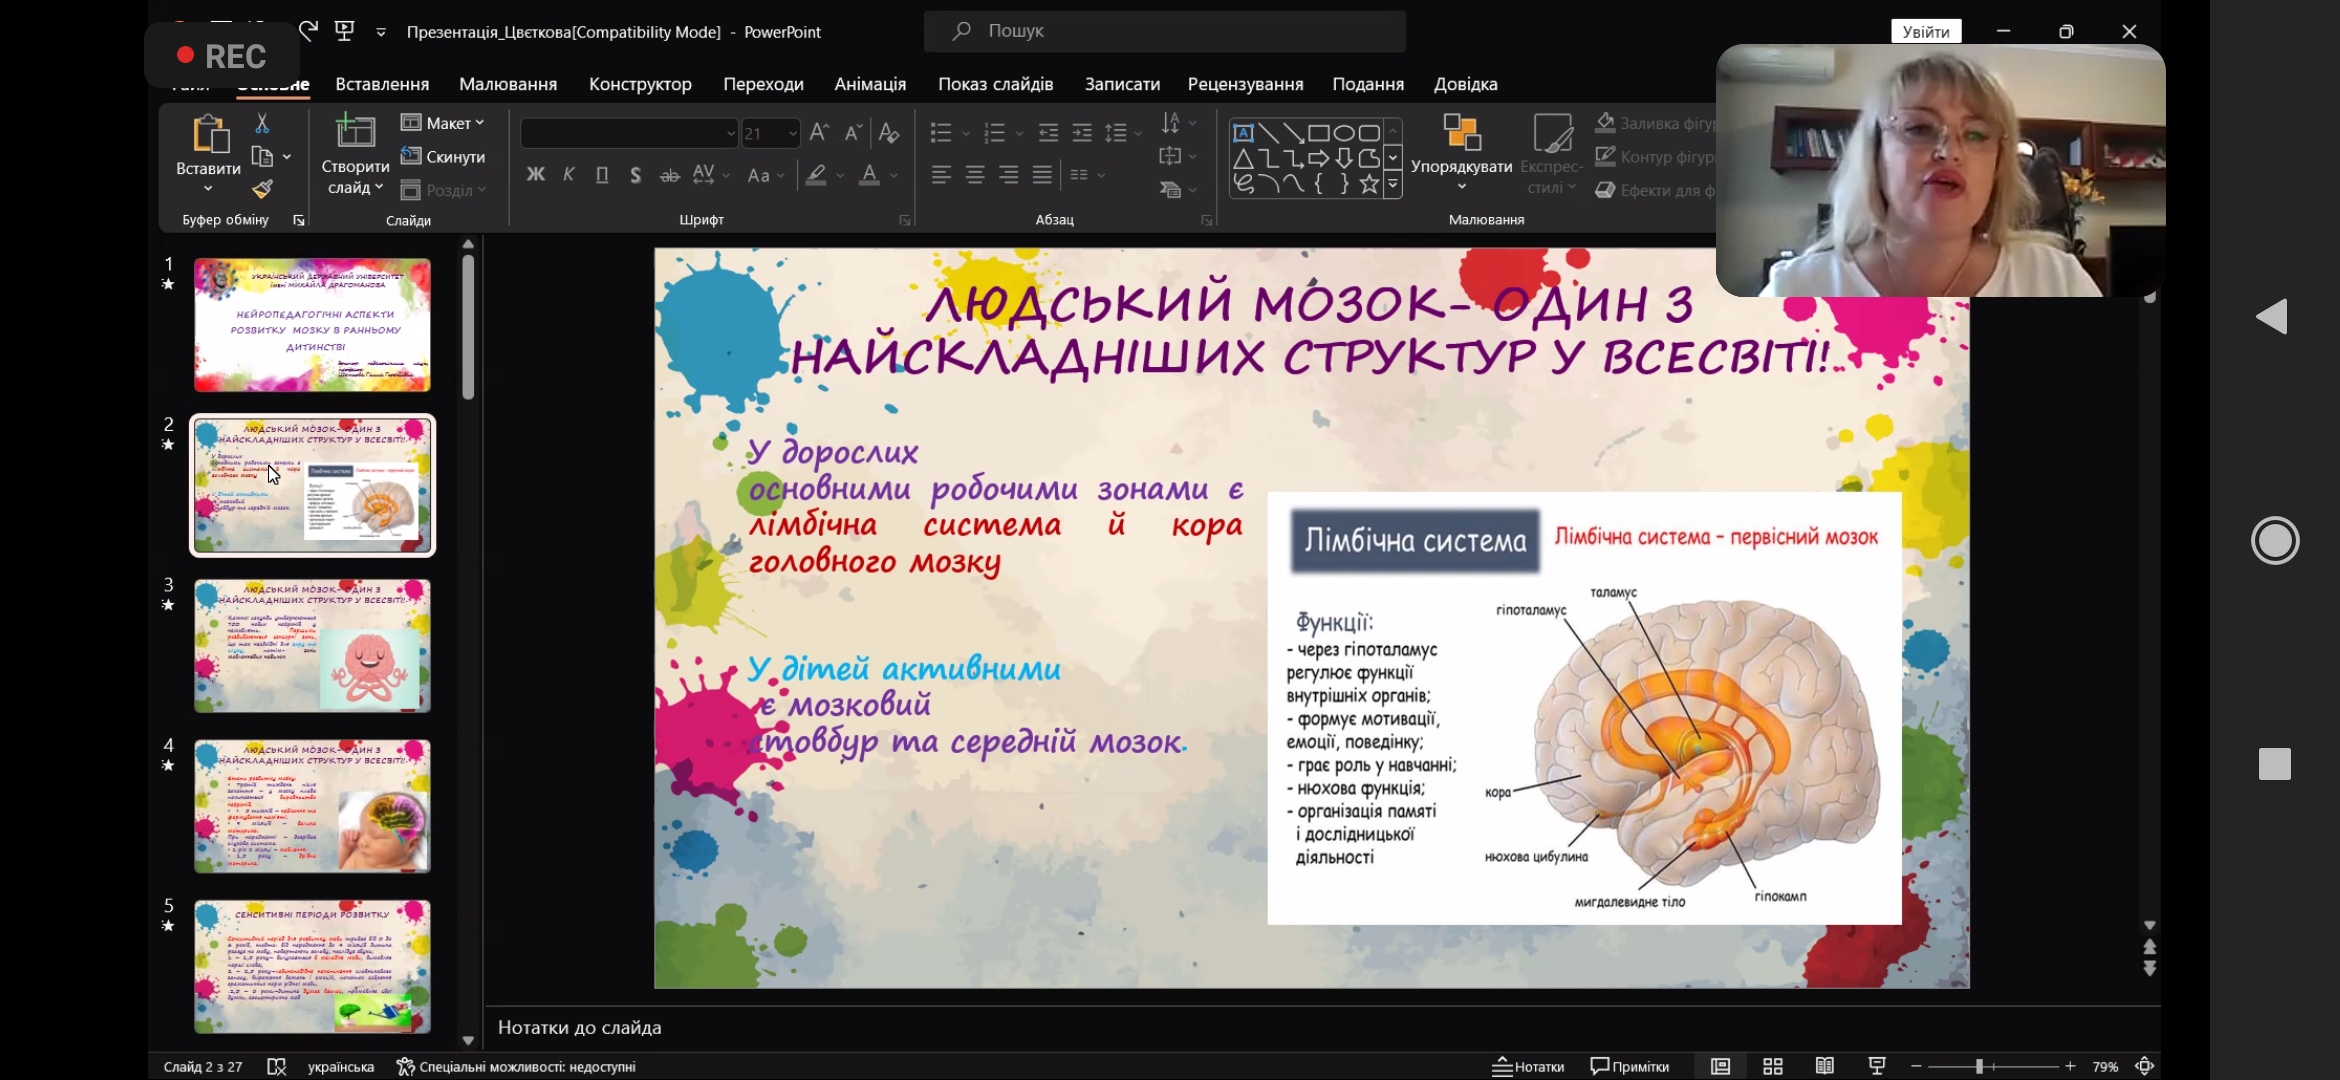Open the Вставлення (Insert) tab
The width and height of the screenshot is (2340, 1080).
[x=382, y=84]
